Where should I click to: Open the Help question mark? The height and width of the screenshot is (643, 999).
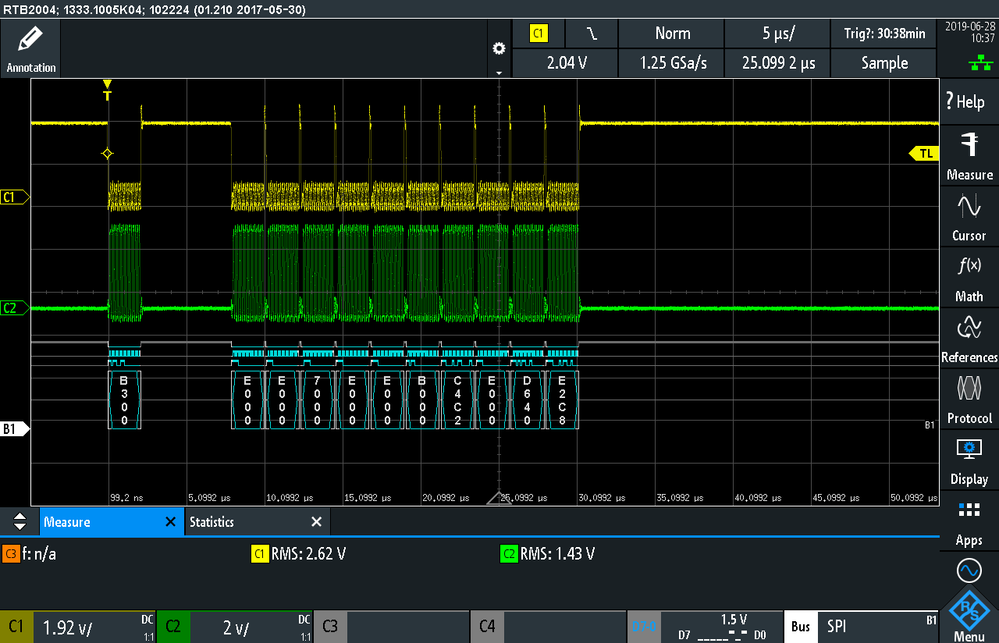[x=966, y=101]
